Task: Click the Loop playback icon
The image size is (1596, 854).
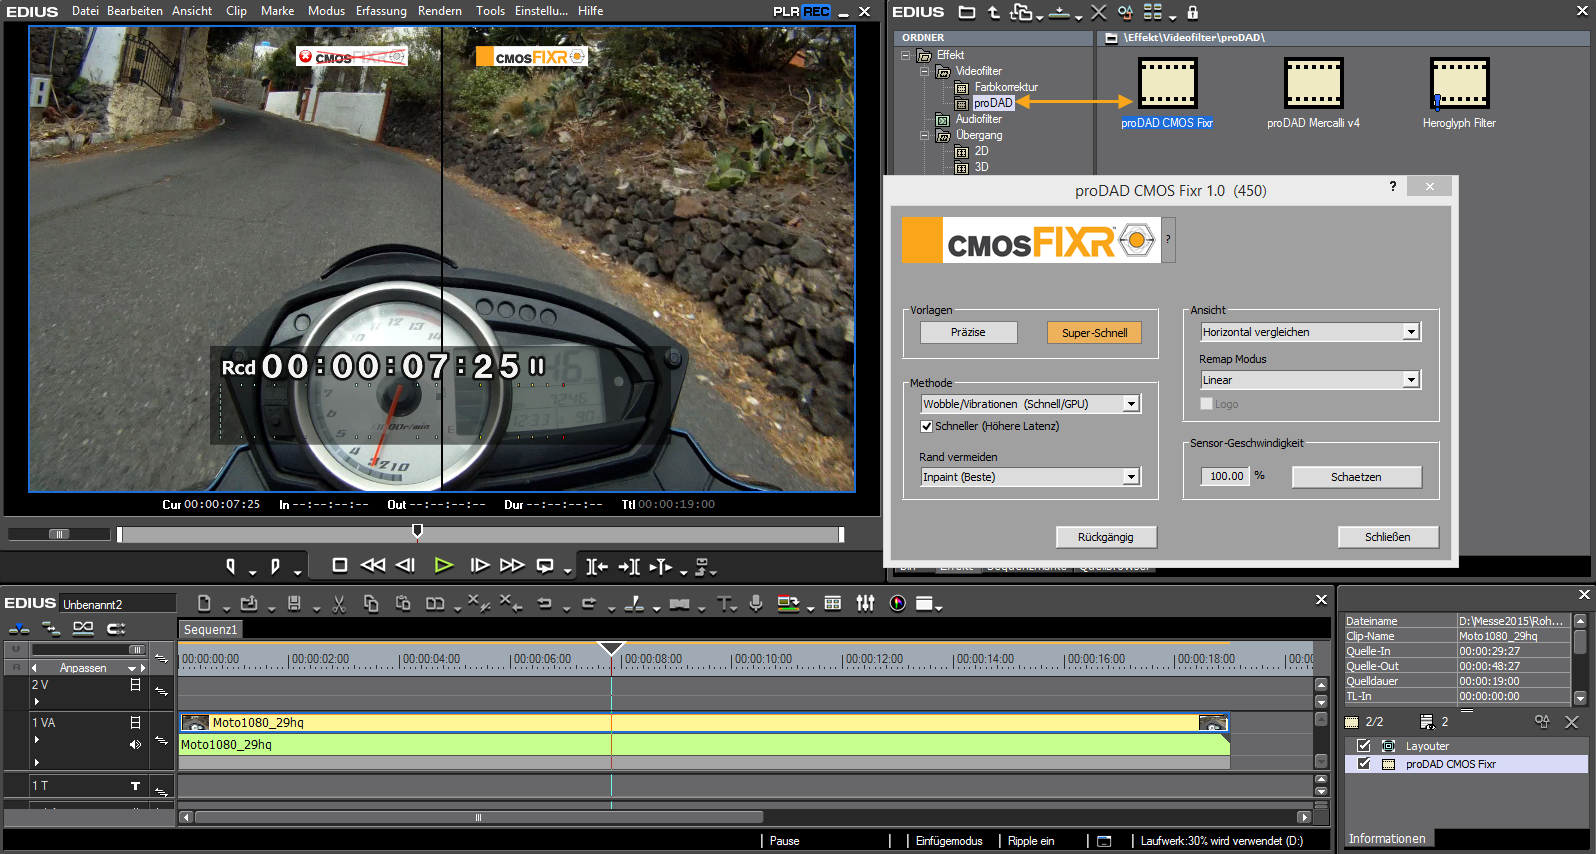Action: (545, 566)
